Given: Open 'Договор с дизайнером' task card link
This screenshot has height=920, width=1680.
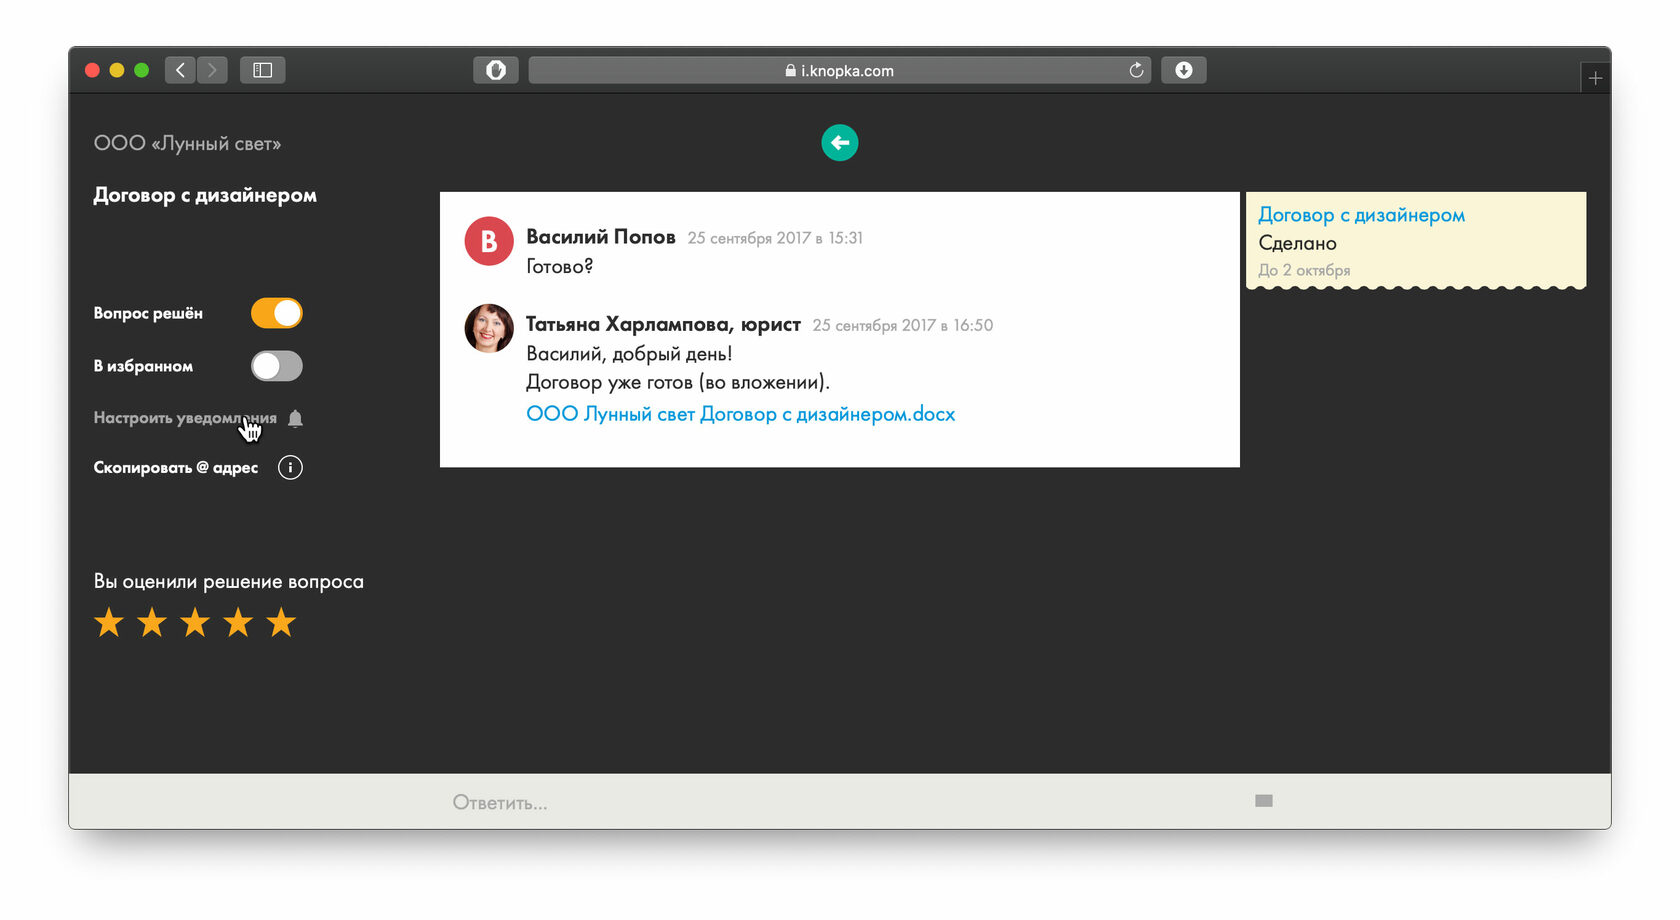Looking at the screenshot, I should (x=1361, y=215).
